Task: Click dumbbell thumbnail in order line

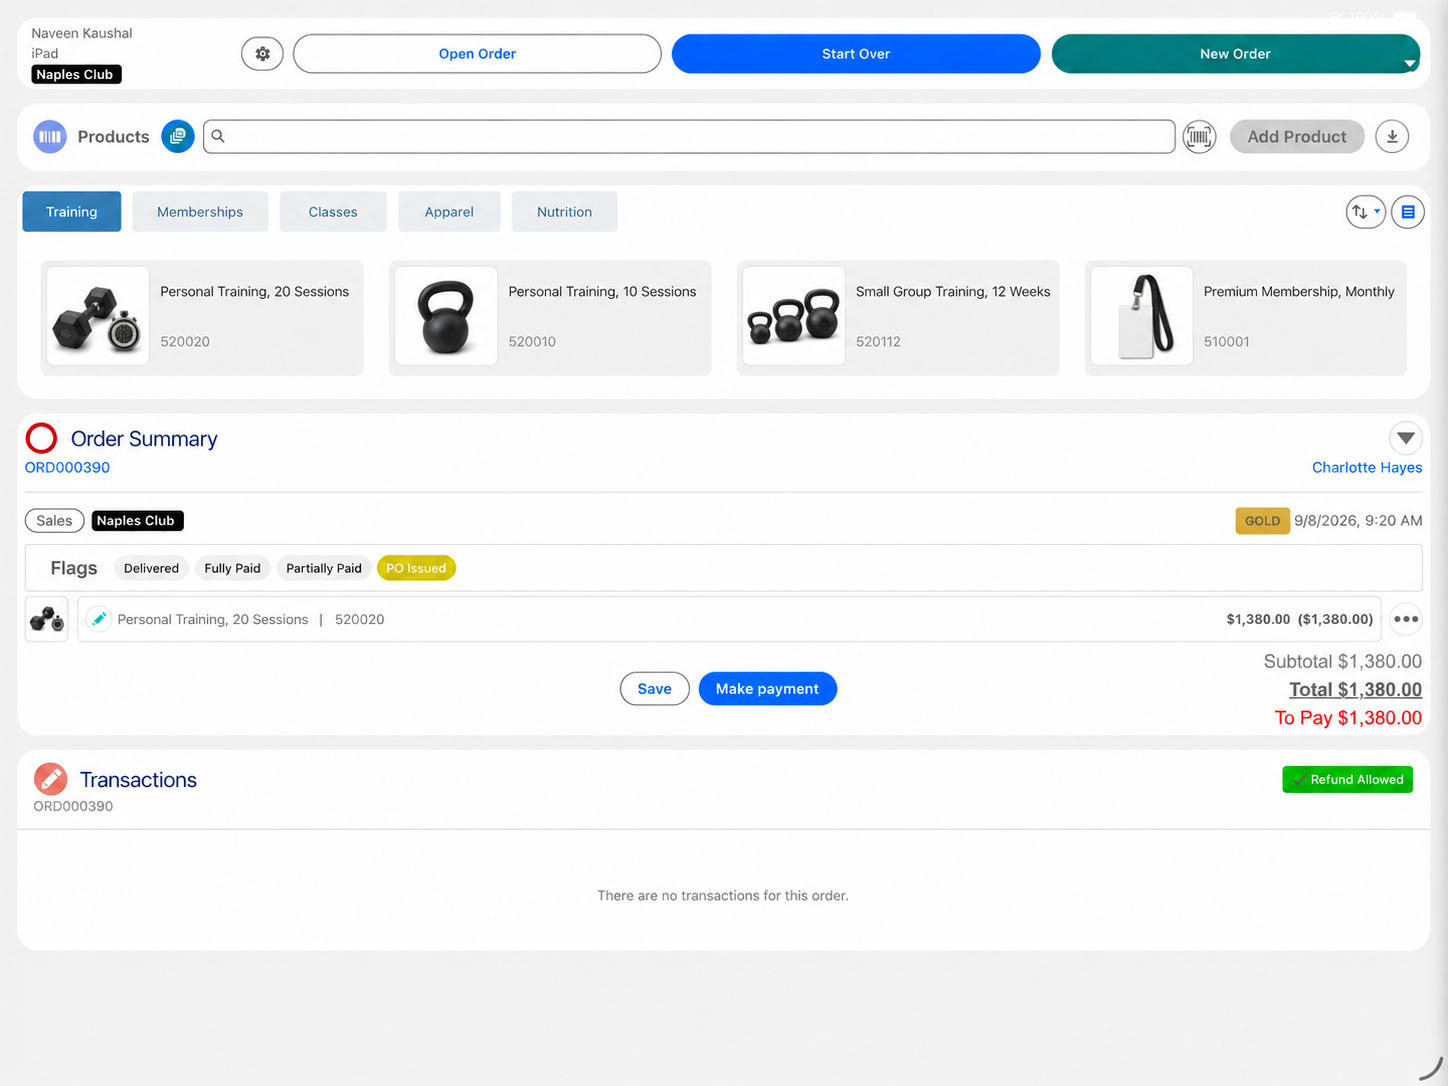Action: [46, 619]
